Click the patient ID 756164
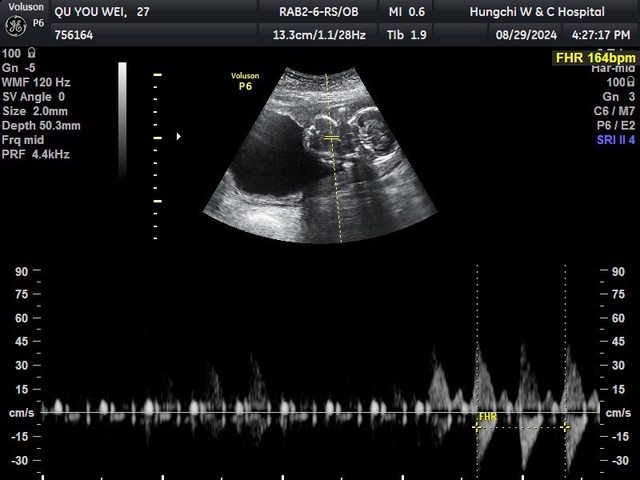The width and height of the screenshot is (640, 480). pos(74,35)
